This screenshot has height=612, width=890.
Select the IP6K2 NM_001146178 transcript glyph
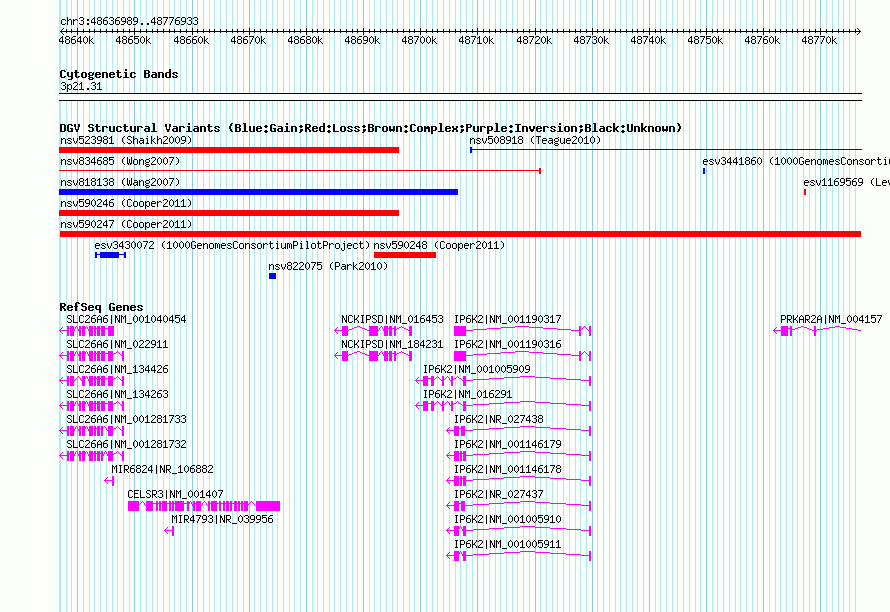[x=519, y=481]
